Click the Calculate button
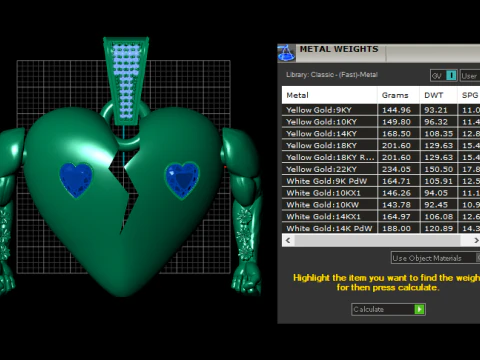This screenshot has height=360, width=480. pos(388,309)
